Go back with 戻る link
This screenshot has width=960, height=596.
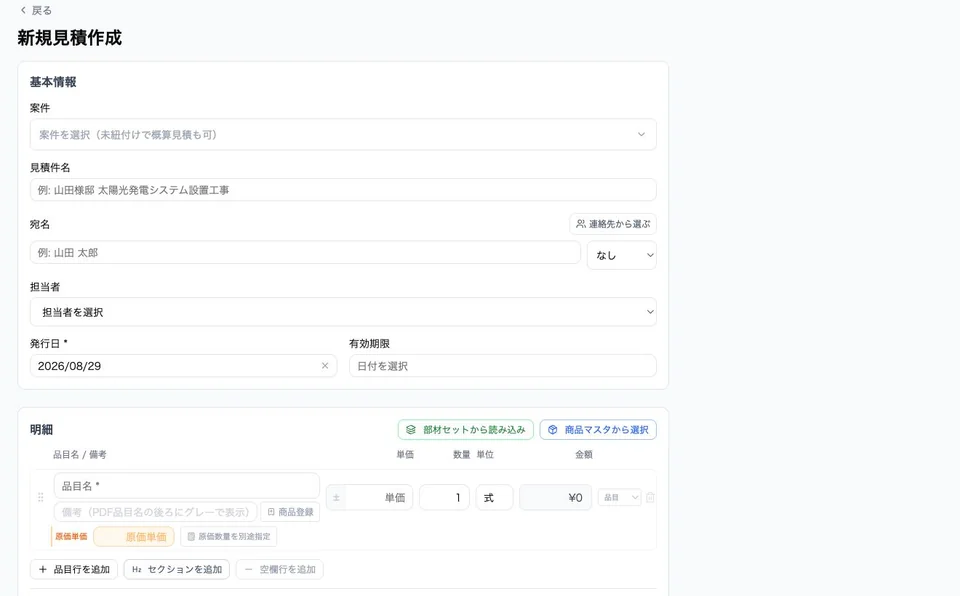(36, 10)
